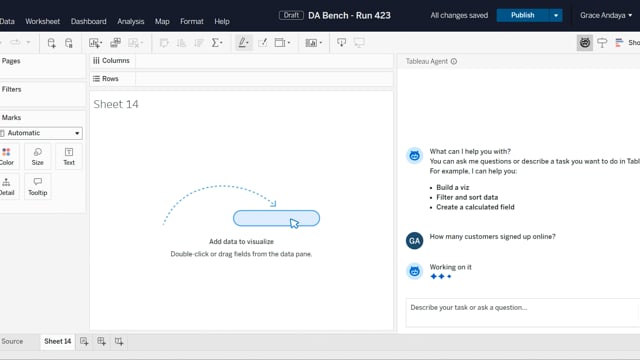The width and height of the screenshot is (640, 360).
Task: Open the Format menu
Action: (191, 21)
